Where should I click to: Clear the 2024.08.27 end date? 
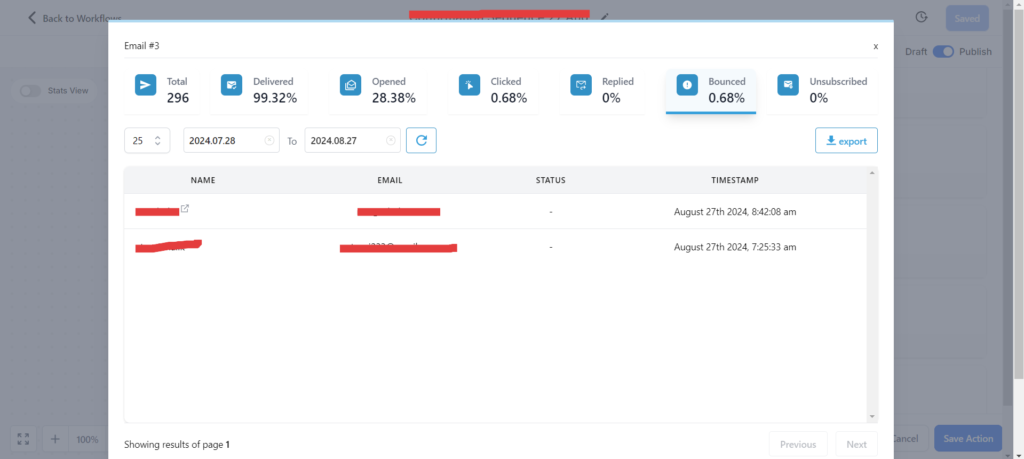pos(391,140)
